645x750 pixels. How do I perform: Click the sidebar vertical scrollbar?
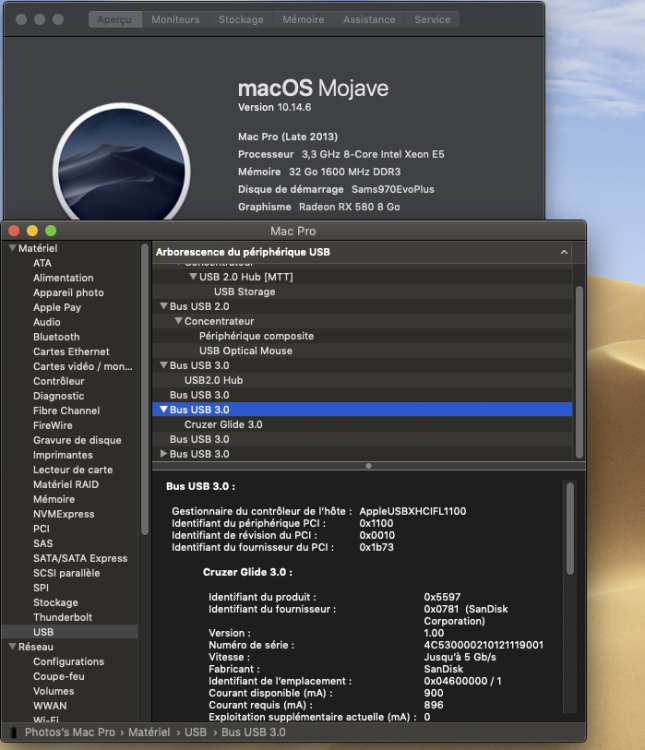[x=145, y=389]
